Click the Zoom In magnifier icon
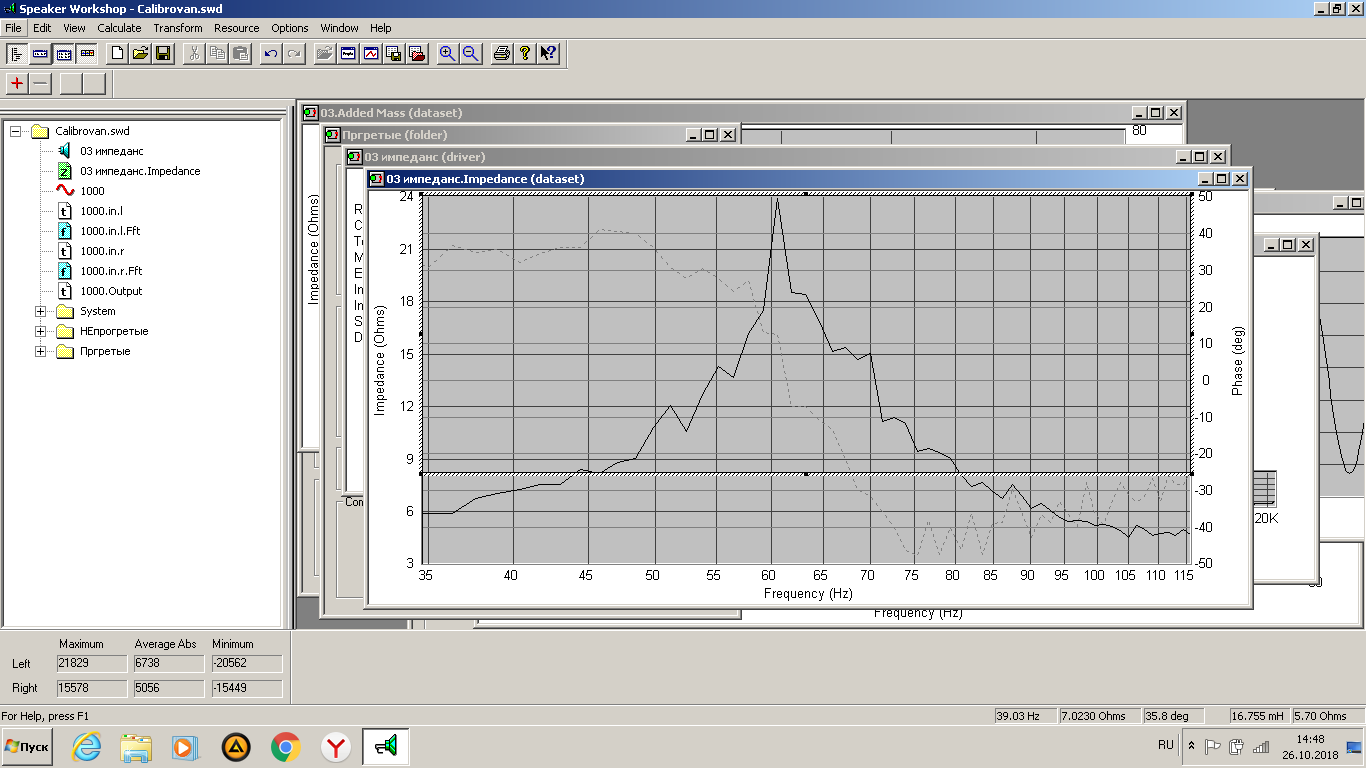Viewport: 1366px width, 768px height. point(447,54)
